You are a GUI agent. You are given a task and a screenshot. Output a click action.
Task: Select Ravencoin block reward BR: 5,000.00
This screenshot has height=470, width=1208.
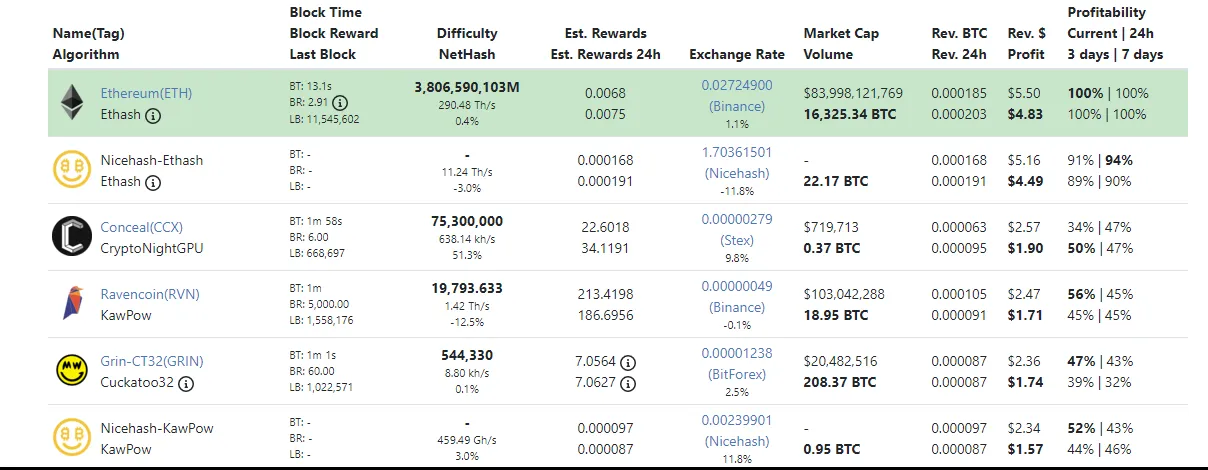click(x=321, y=303)
